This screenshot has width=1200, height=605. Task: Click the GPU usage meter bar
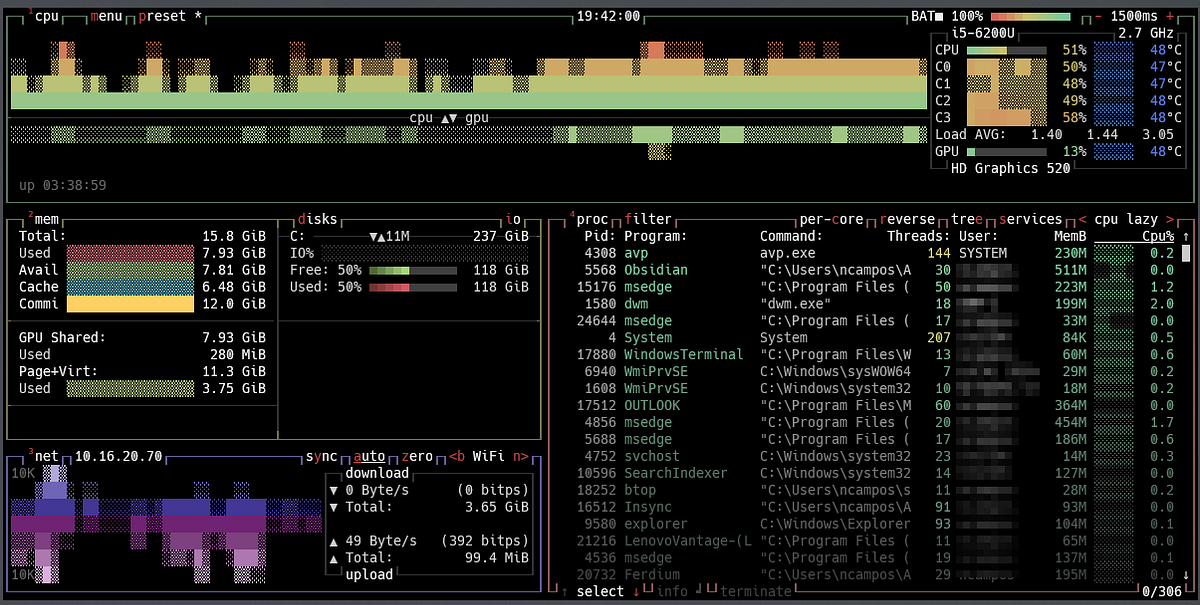(1005, 151)
